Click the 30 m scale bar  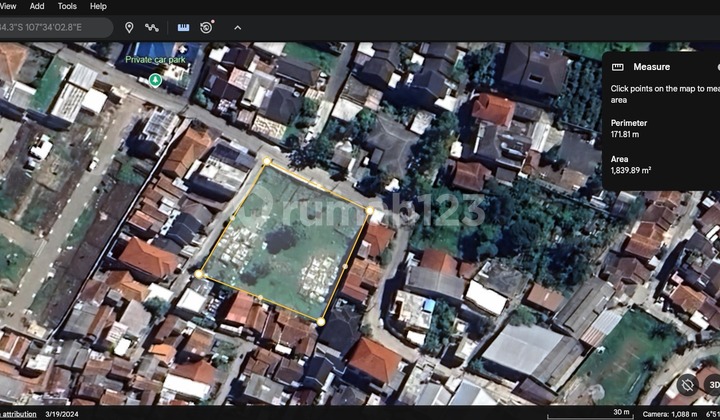(x=590, y=414)
